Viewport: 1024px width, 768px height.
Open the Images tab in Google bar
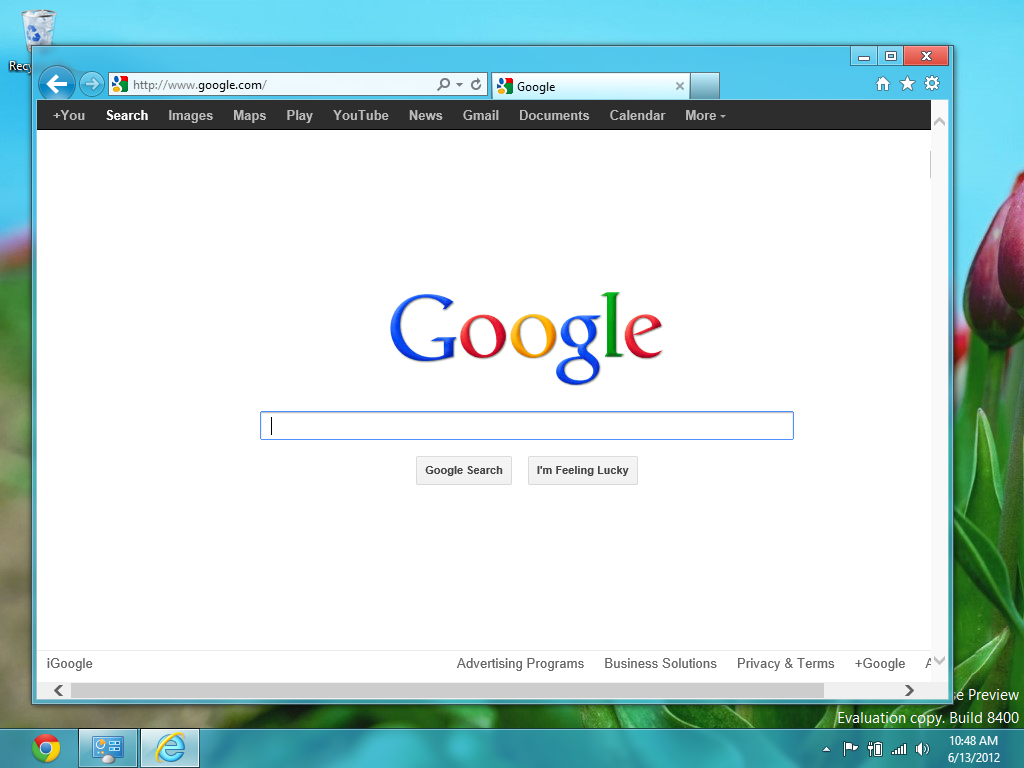tap(190, 115)
